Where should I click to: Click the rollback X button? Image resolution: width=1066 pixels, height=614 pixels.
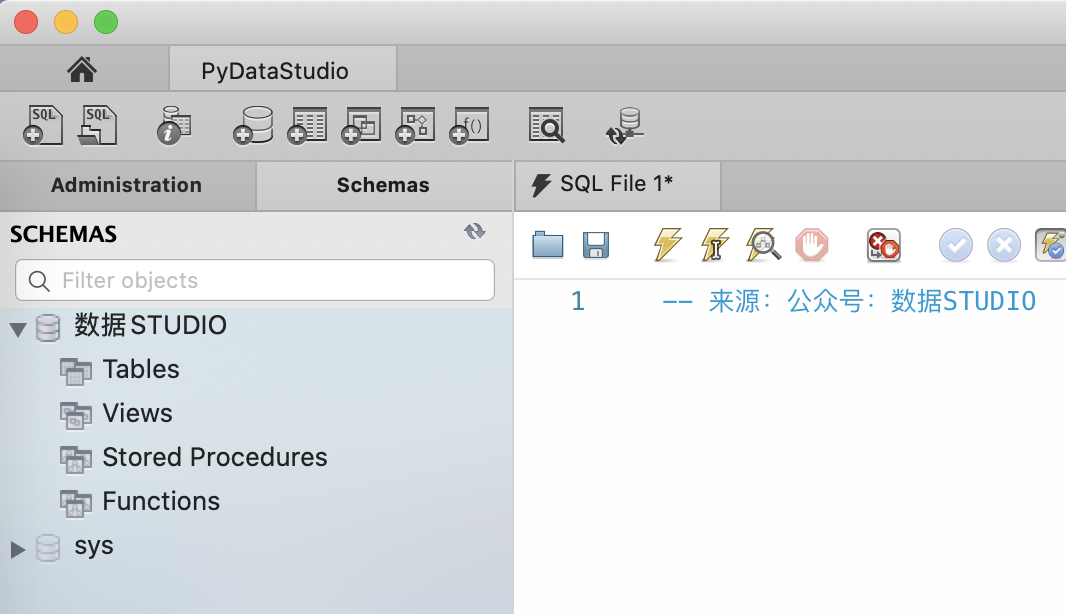pos(1003,244)
